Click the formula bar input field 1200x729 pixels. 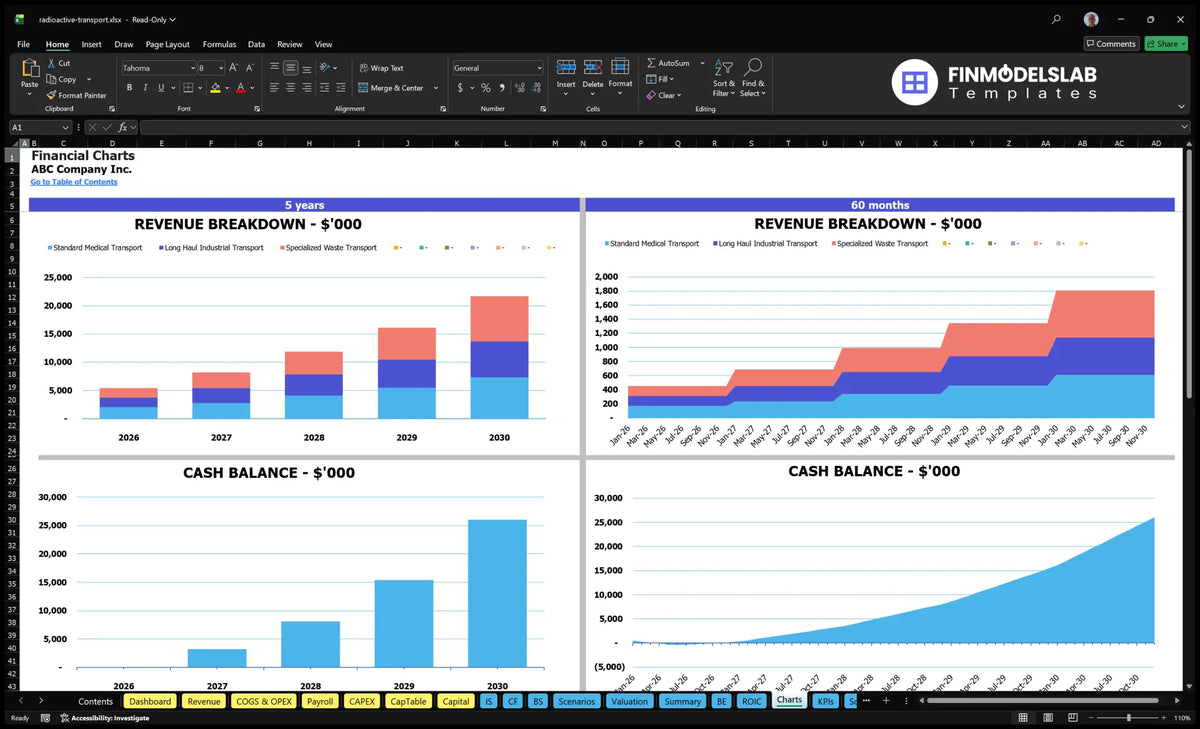pyautogui.click(x=665, y=127)
